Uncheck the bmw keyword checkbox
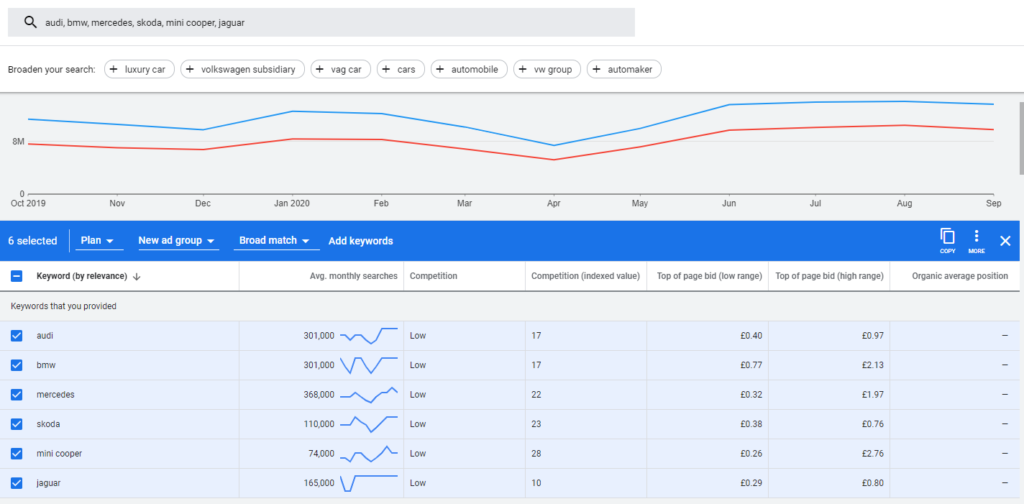The height and width of the screenshot is (504, 1024). [17, 365]
